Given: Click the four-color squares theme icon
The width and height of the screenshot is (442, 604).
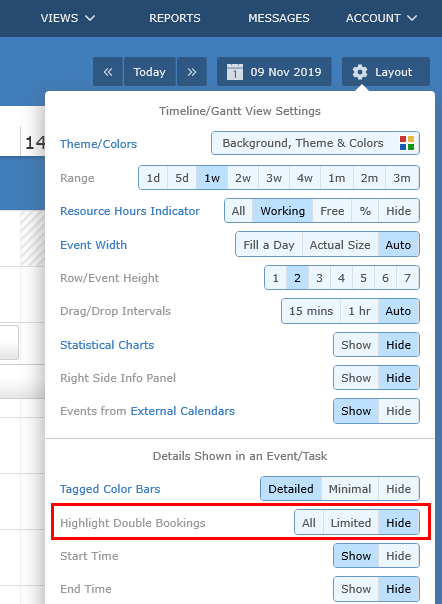Looking at the screenshot, I should pos(407,143).
